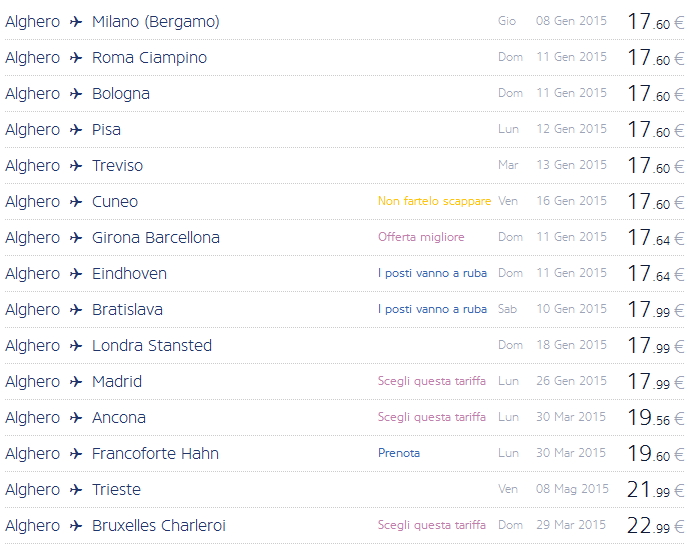Image resolution: width=688 pixels, height=550 pixels.
Task: Click 'Offerta migliore' on the Girona row
Action: 421,238
